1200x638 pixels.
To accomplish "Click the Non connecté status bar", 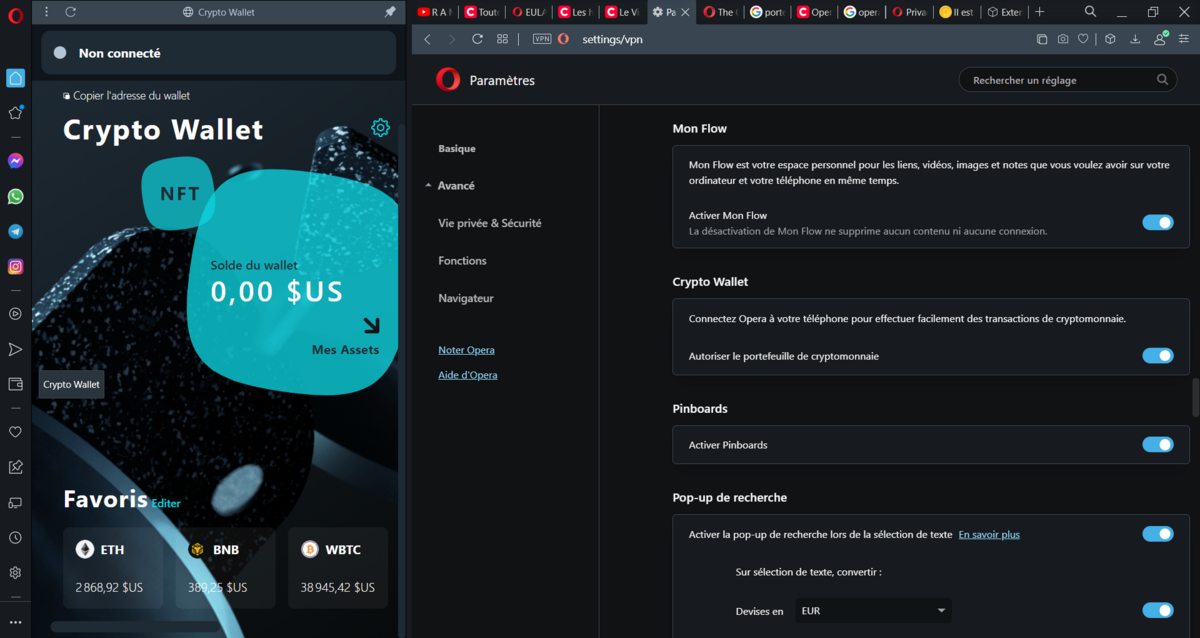I will click(219, 53).
